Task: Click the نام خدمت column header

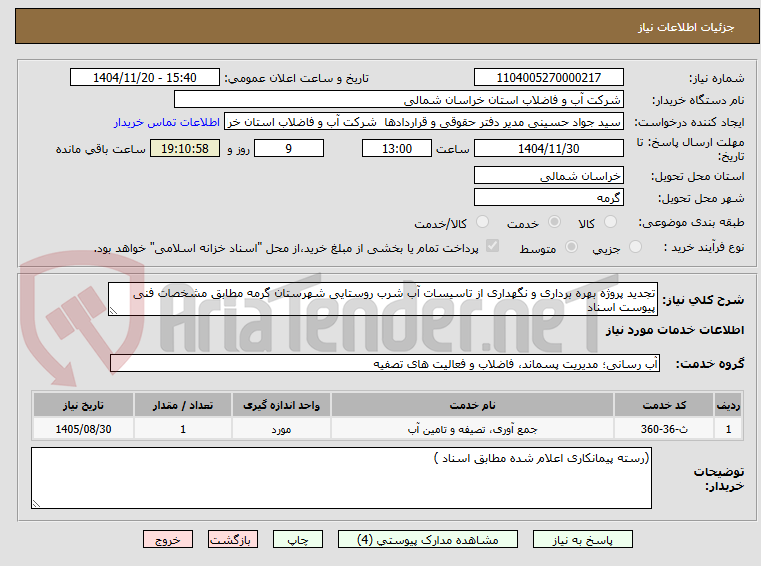Action: click(472, 405)
